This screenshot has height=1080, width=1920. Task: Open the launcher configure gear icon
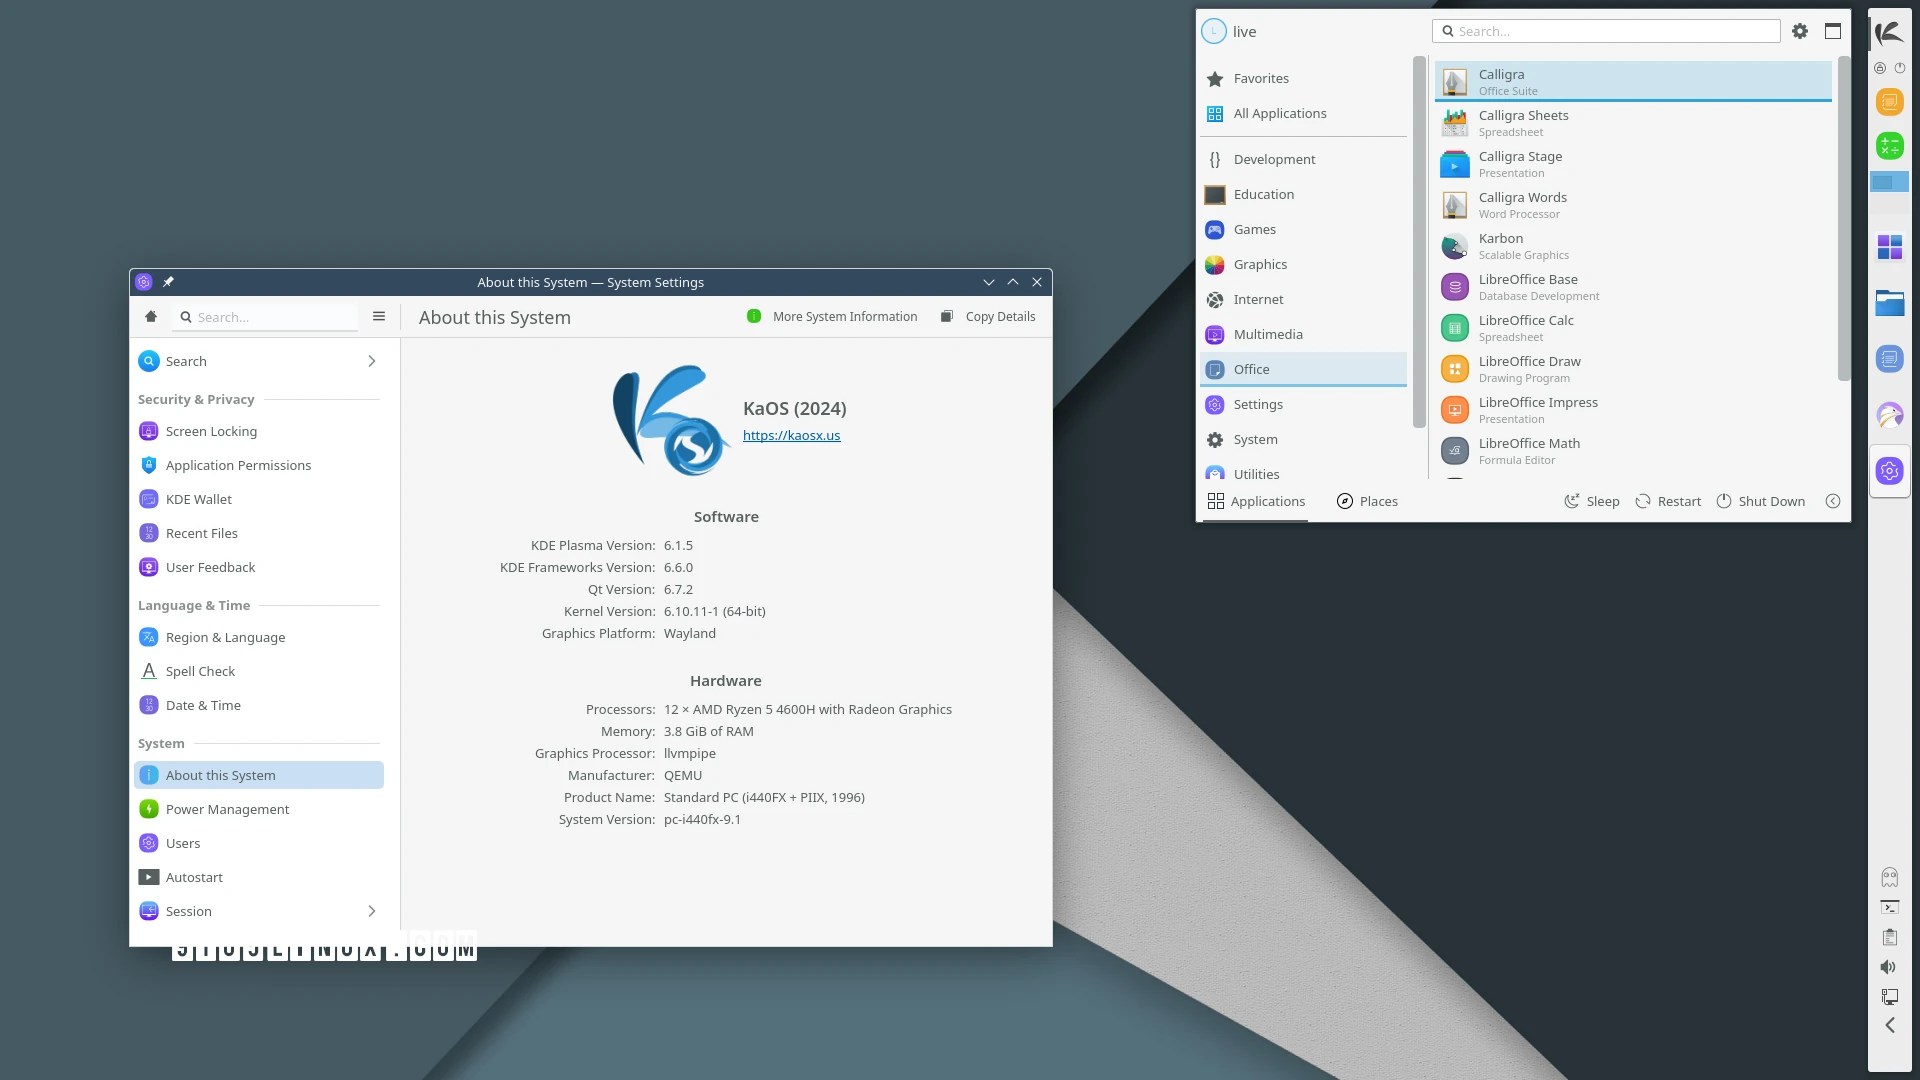(x=1800, y=31)
